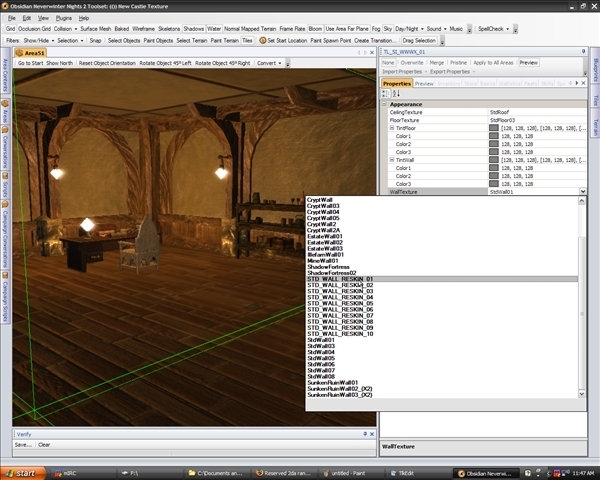
Task: Collapse the TintFloor property group
Action: tap(392, 128)
